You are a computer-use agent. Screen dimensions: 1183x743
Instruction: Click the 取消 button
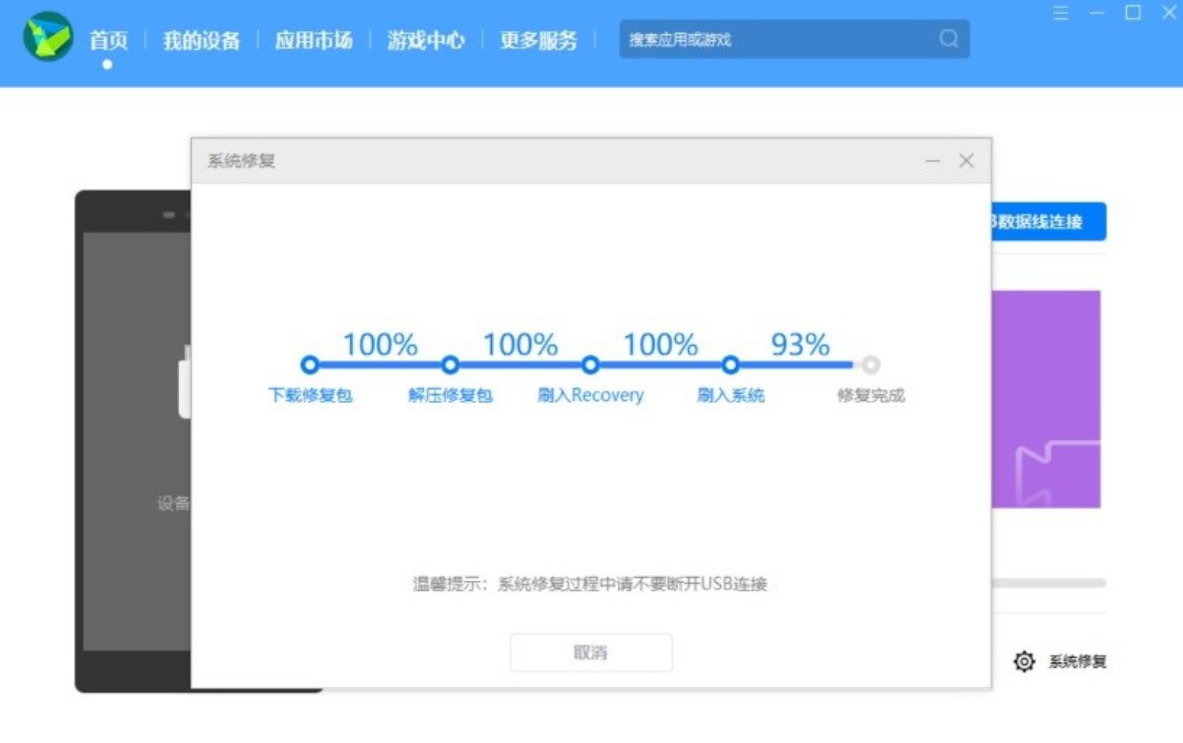click(591, 652)
